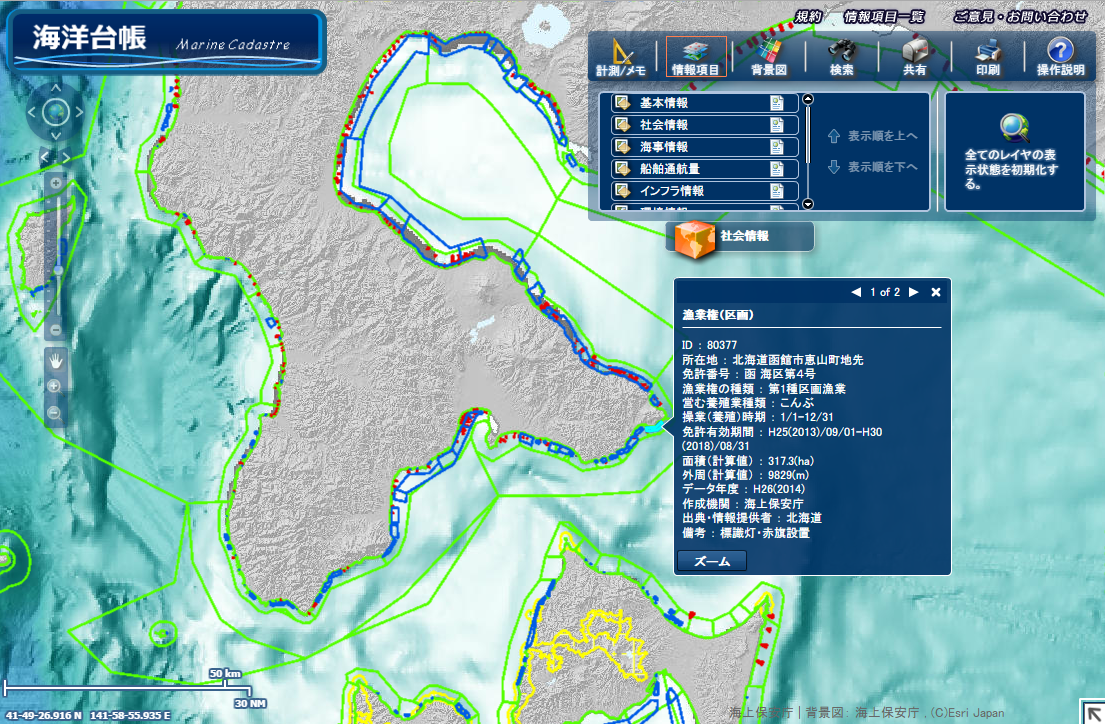Click the highlighted cyan fishery zone on map
This screenshot has height=724, width=1105.
point(654,428)
